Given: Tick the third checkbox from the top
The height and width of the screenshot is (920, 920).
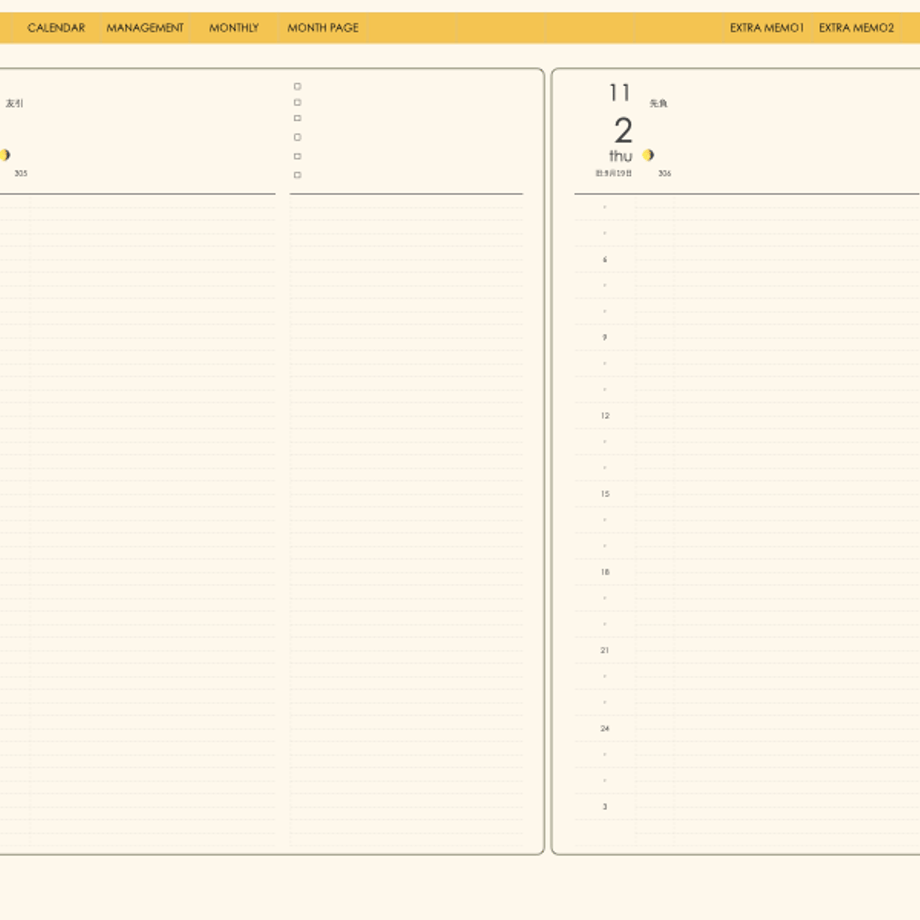Looking at the screenshot, I should 297,118.
